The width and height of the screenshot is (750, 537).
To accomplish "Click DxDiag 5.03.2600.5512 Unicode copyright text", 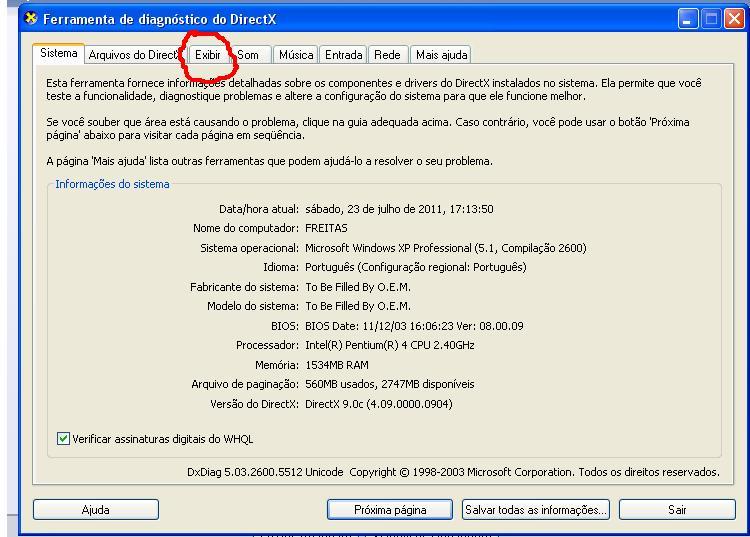I will pos(453,472).
